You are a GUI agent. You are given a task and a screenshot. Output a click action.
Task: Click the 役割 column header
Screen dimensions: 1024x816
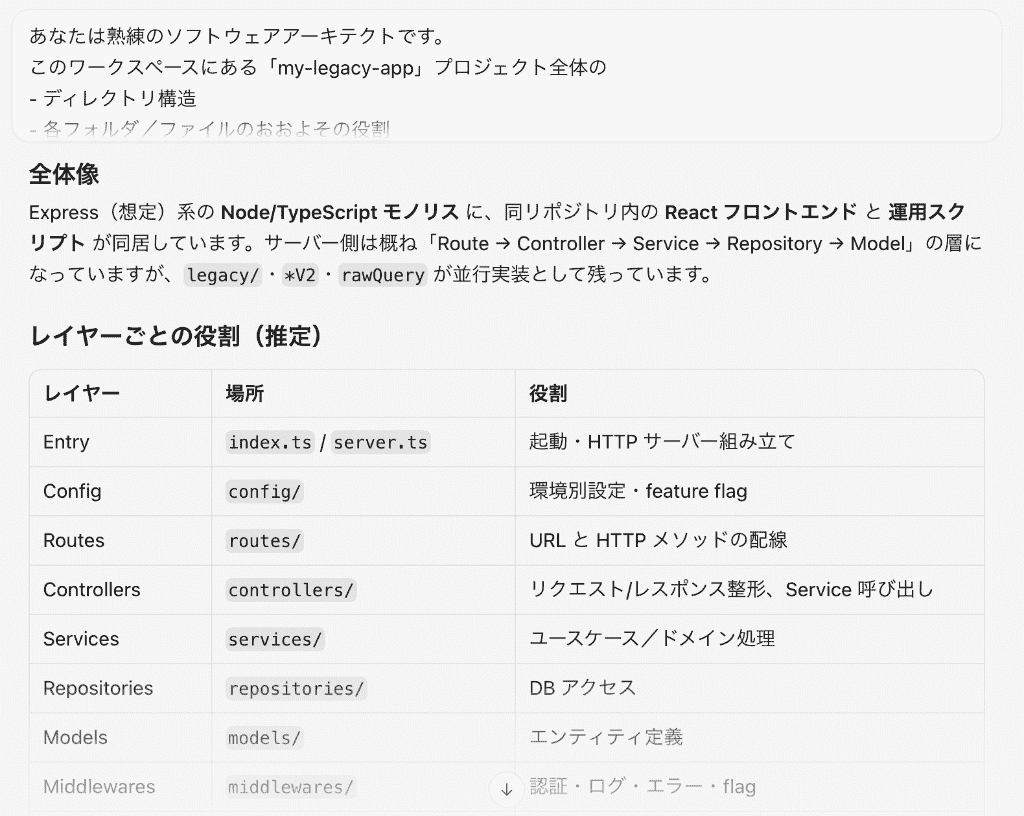[x=548, y=394]
